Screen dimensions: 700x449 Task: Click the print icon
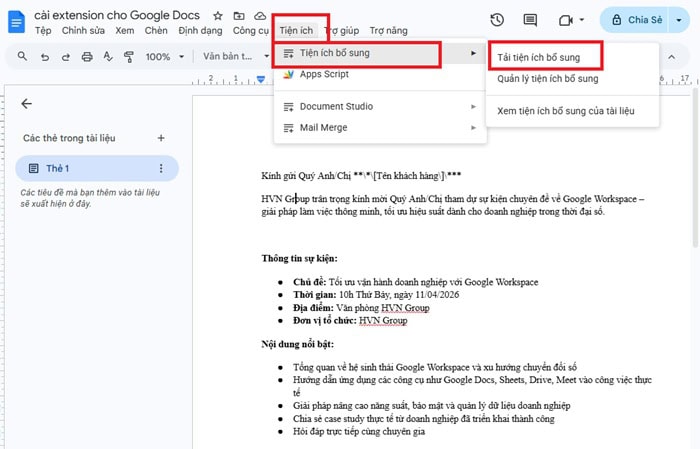tap(88, 57)
